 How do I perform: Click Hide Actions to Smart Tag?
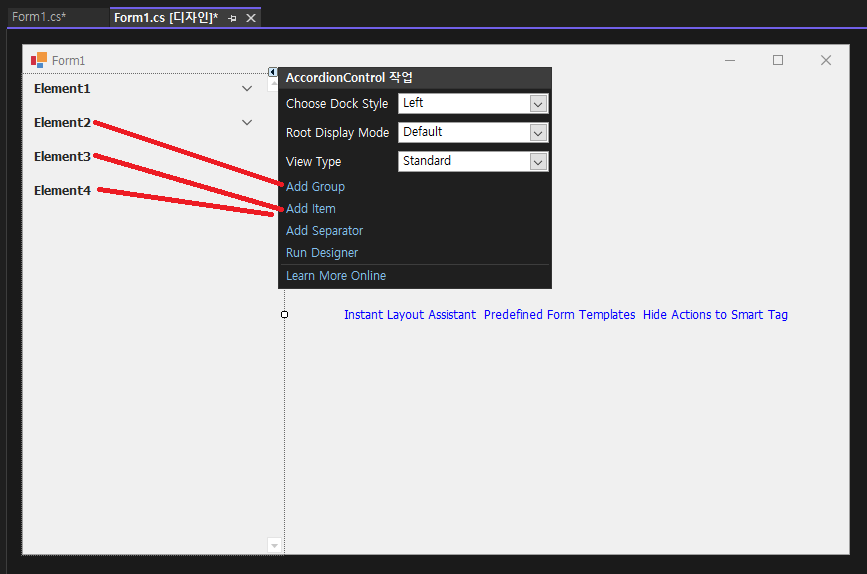[x=715, y=315]
